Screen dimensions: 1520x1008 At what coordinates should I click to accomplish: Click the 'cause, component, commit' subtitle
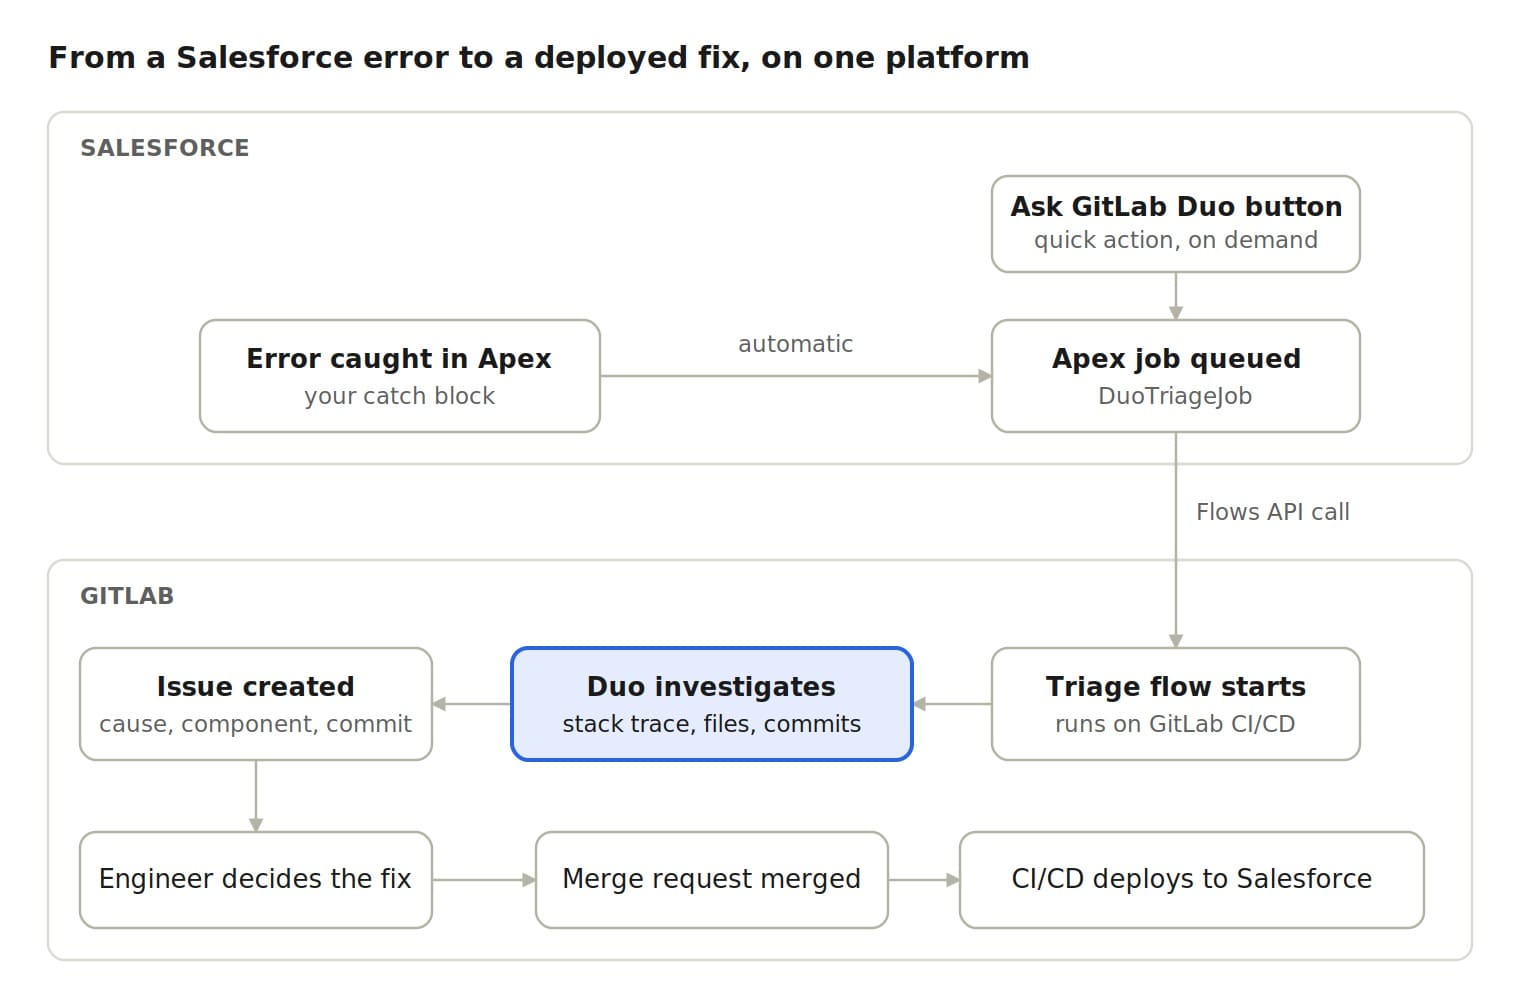pyautogui.click(x=256, y=724)
